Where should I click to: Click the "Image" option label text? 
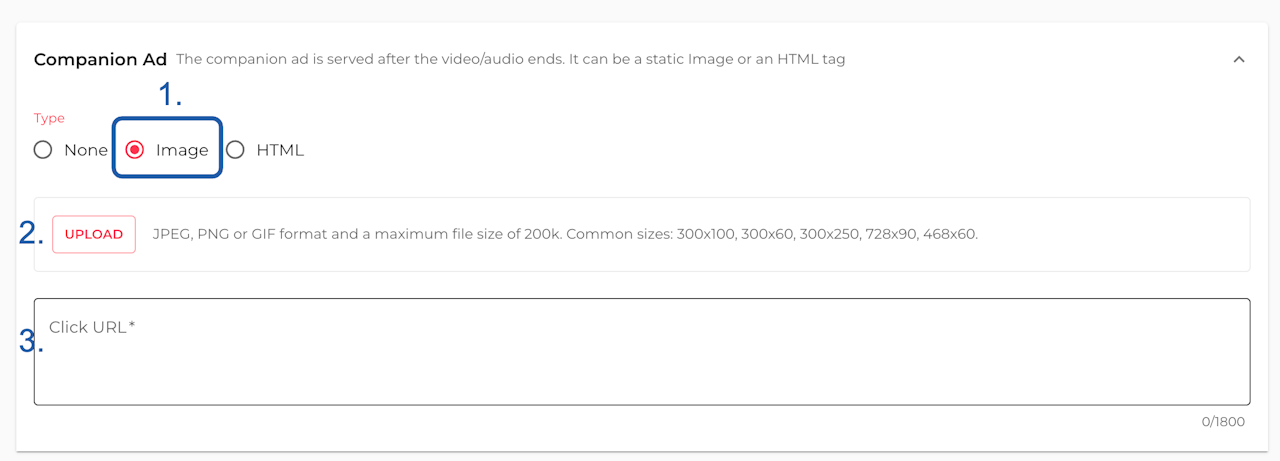[x=182, y=150]
